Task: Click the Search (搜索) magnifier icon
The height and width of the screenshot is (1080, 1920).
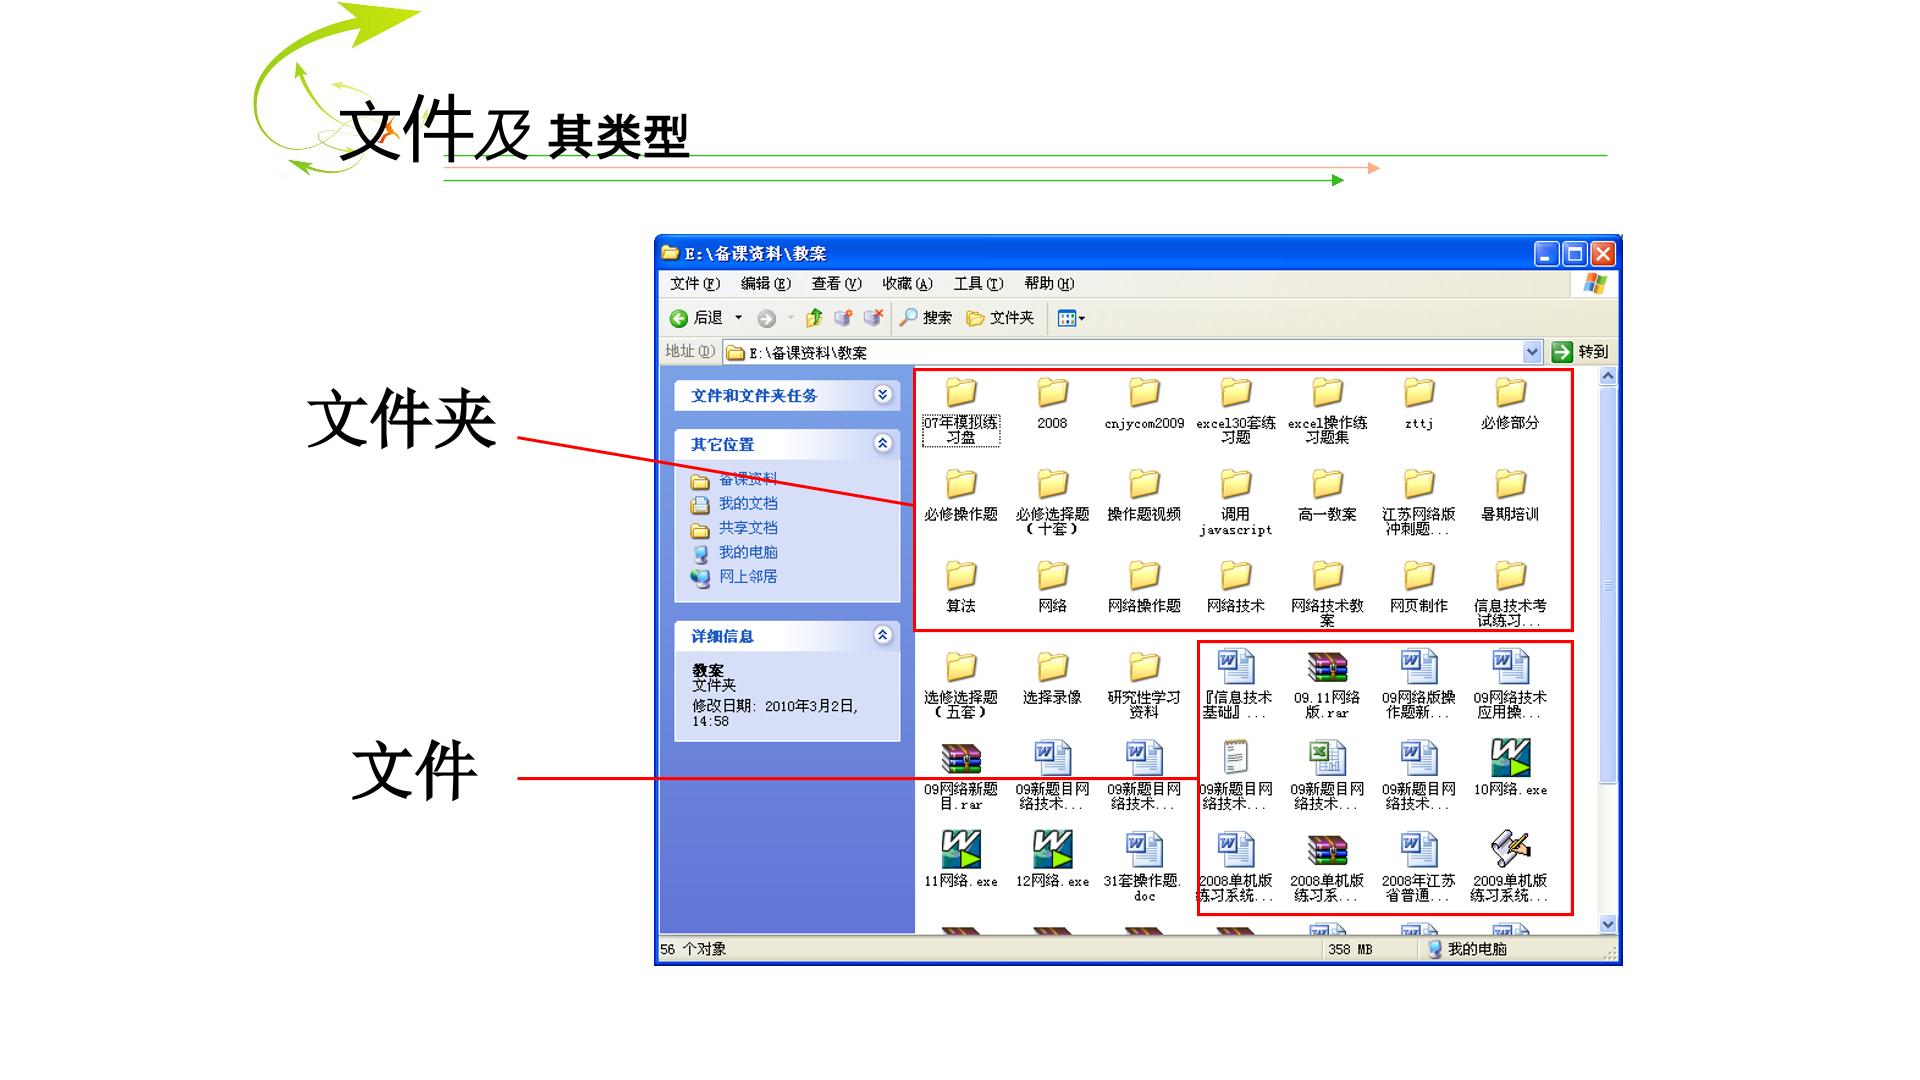Action: [x=908, y=317]
